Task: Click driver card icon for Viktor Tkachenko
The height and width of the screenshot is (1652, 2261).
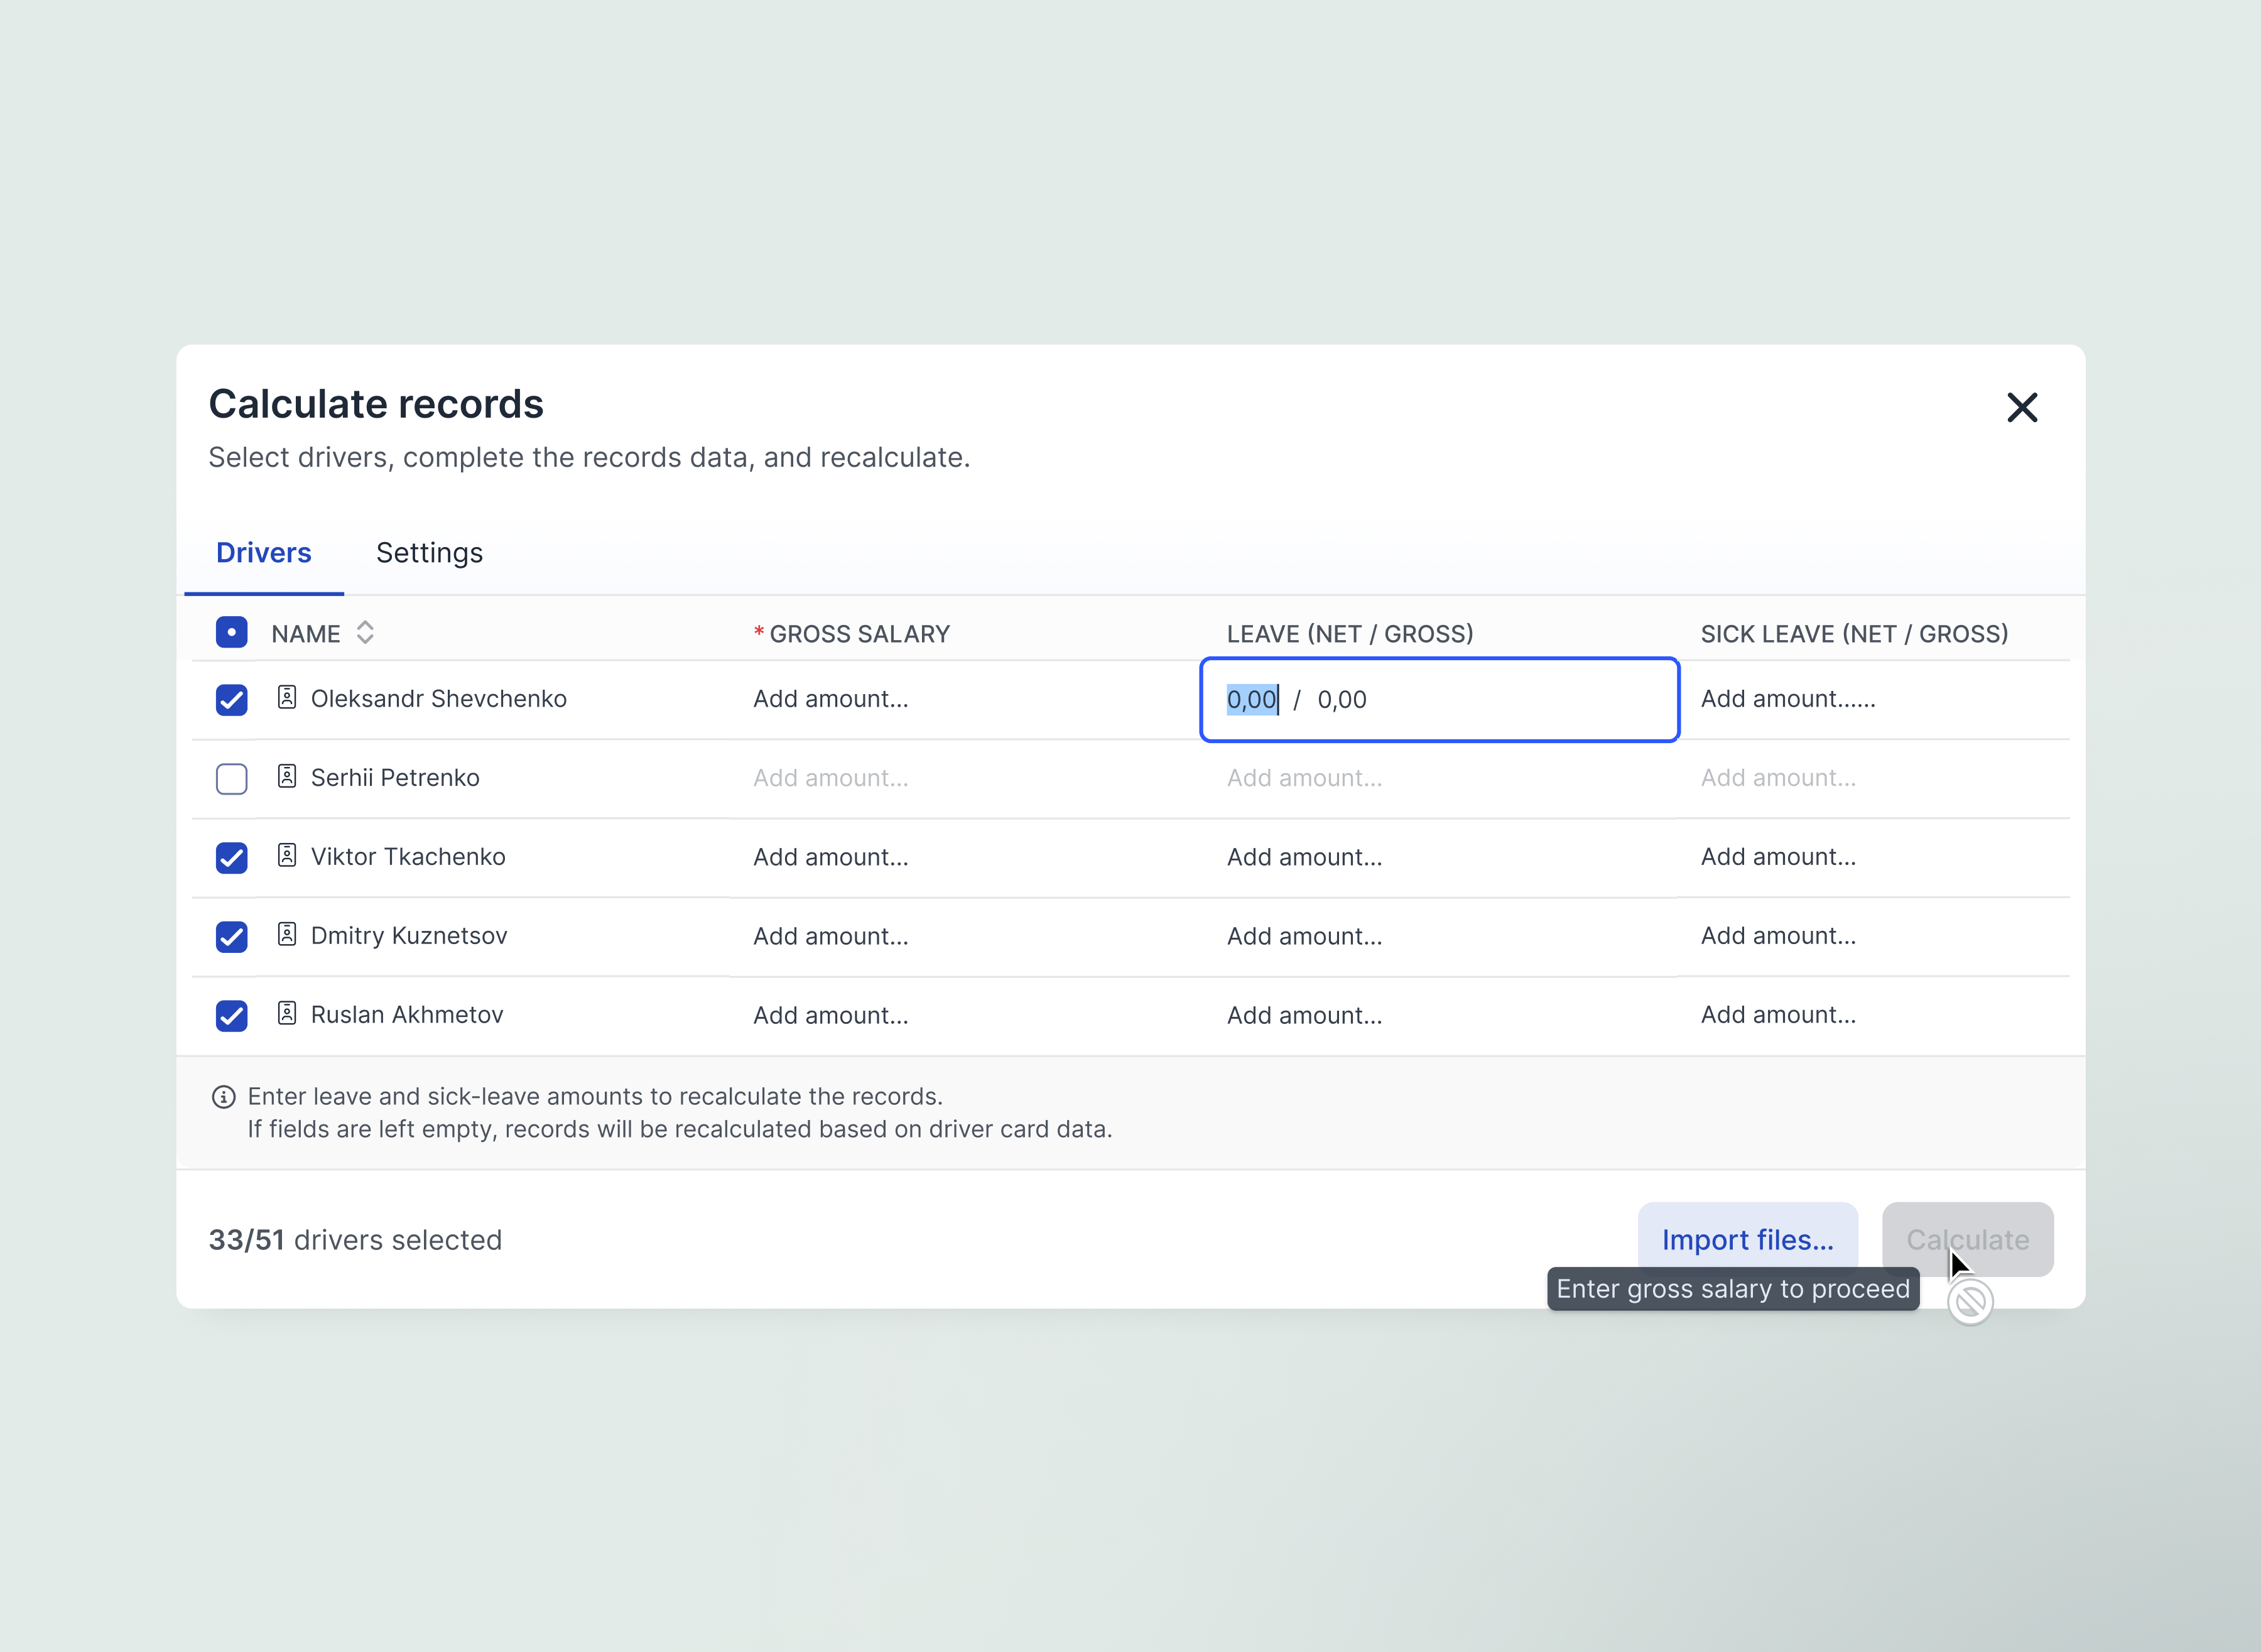Action: tap(287, 855)
